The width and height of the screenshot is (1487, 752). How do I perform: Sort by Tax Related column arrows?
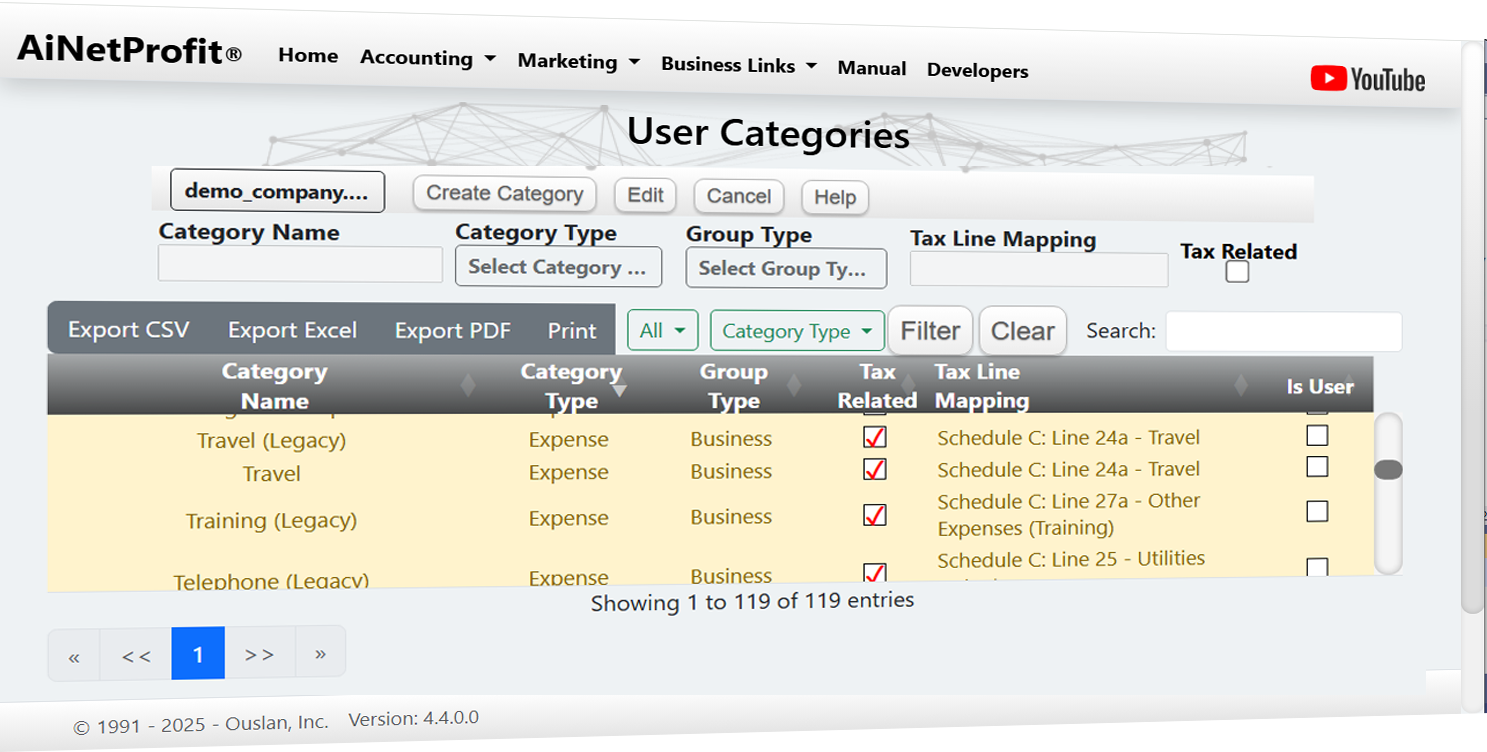tap(908, 383)
